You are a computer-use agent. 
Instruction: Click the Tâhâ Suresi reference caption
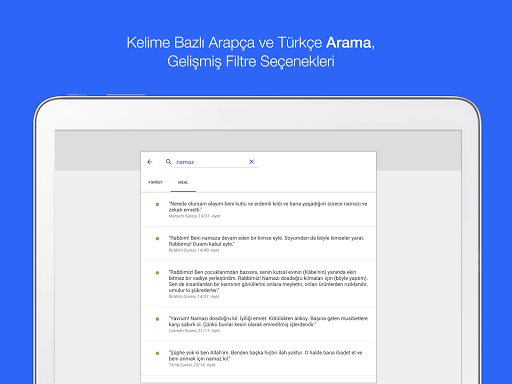[x=192, y=365]
